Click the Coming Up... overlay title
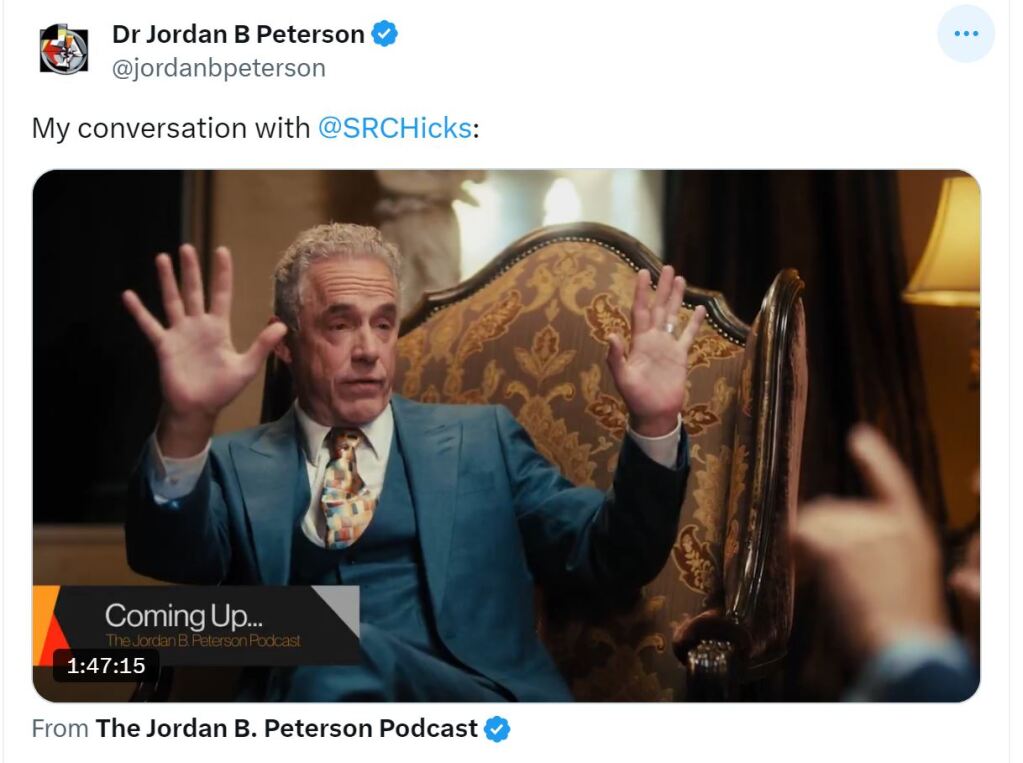This screenshot has height=763, width=1023. click(x=186, y=615)
